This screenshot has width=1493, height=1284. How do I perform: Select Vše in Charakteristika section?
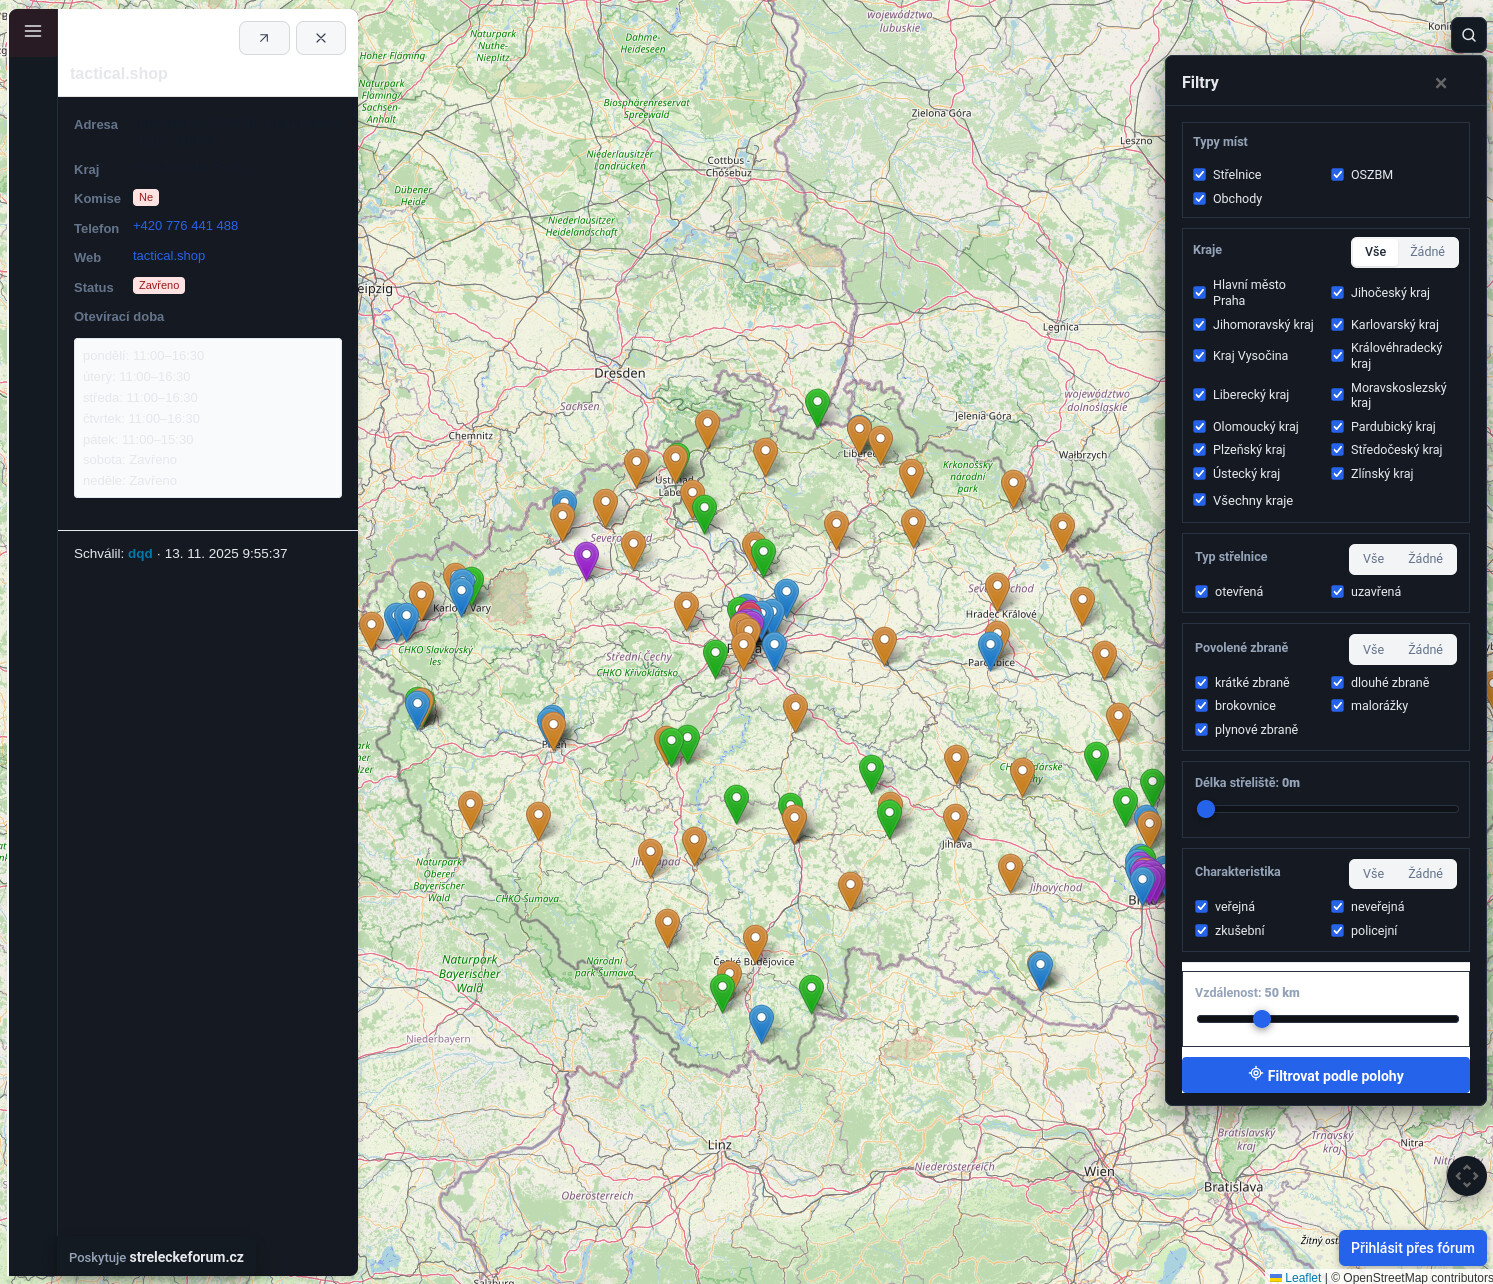click(1373, 874)
